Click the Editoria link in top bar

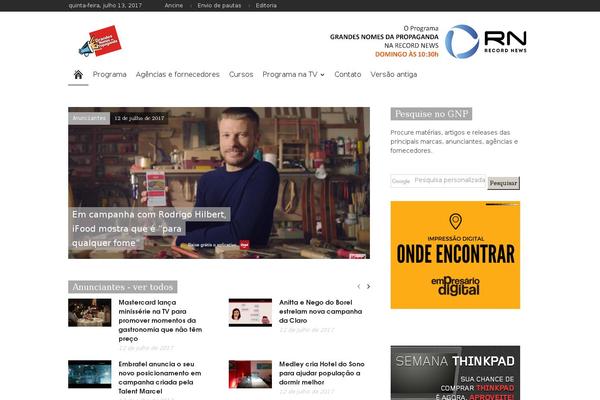[266, 5]
